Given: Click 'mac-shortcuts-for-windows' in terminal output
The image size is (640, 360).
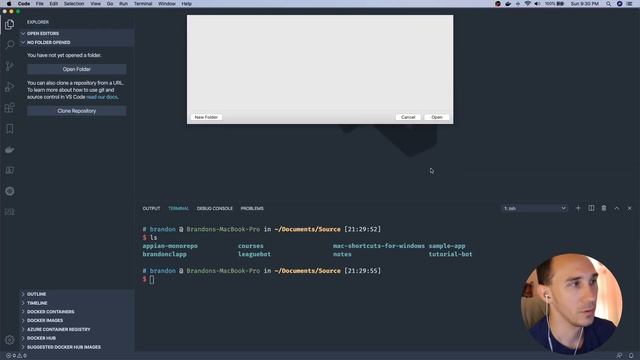Looking at the screenshot, I should (x=378, y=246).
